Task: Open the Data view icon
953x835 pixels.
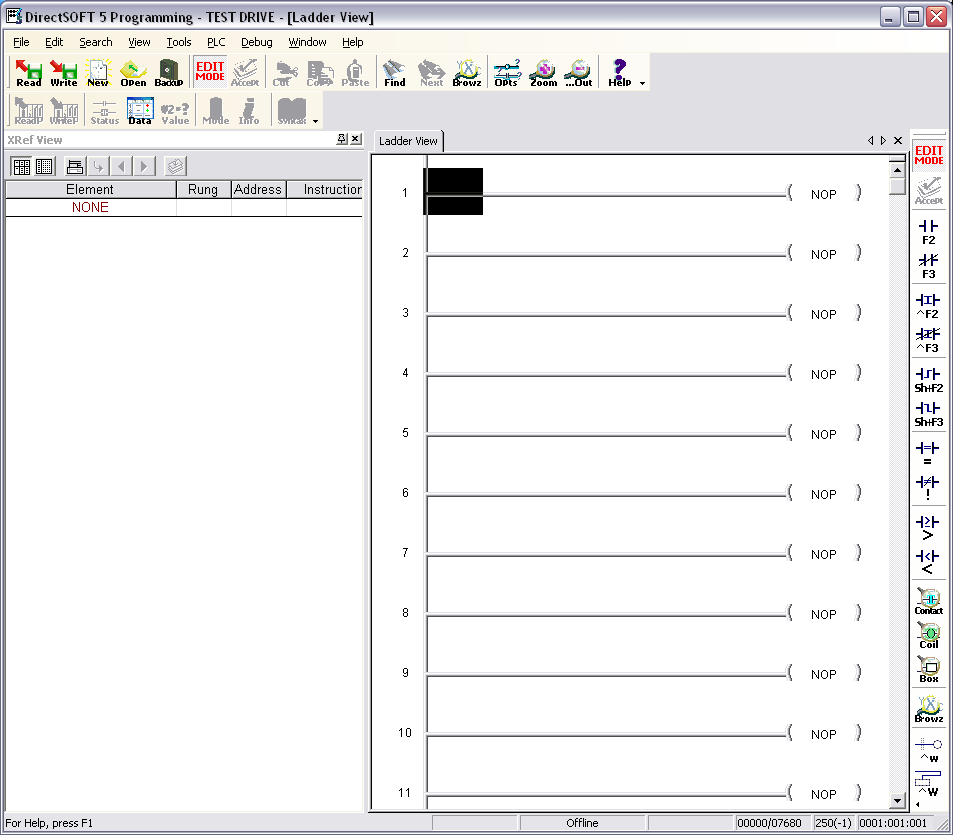Action: pos(140,111)
